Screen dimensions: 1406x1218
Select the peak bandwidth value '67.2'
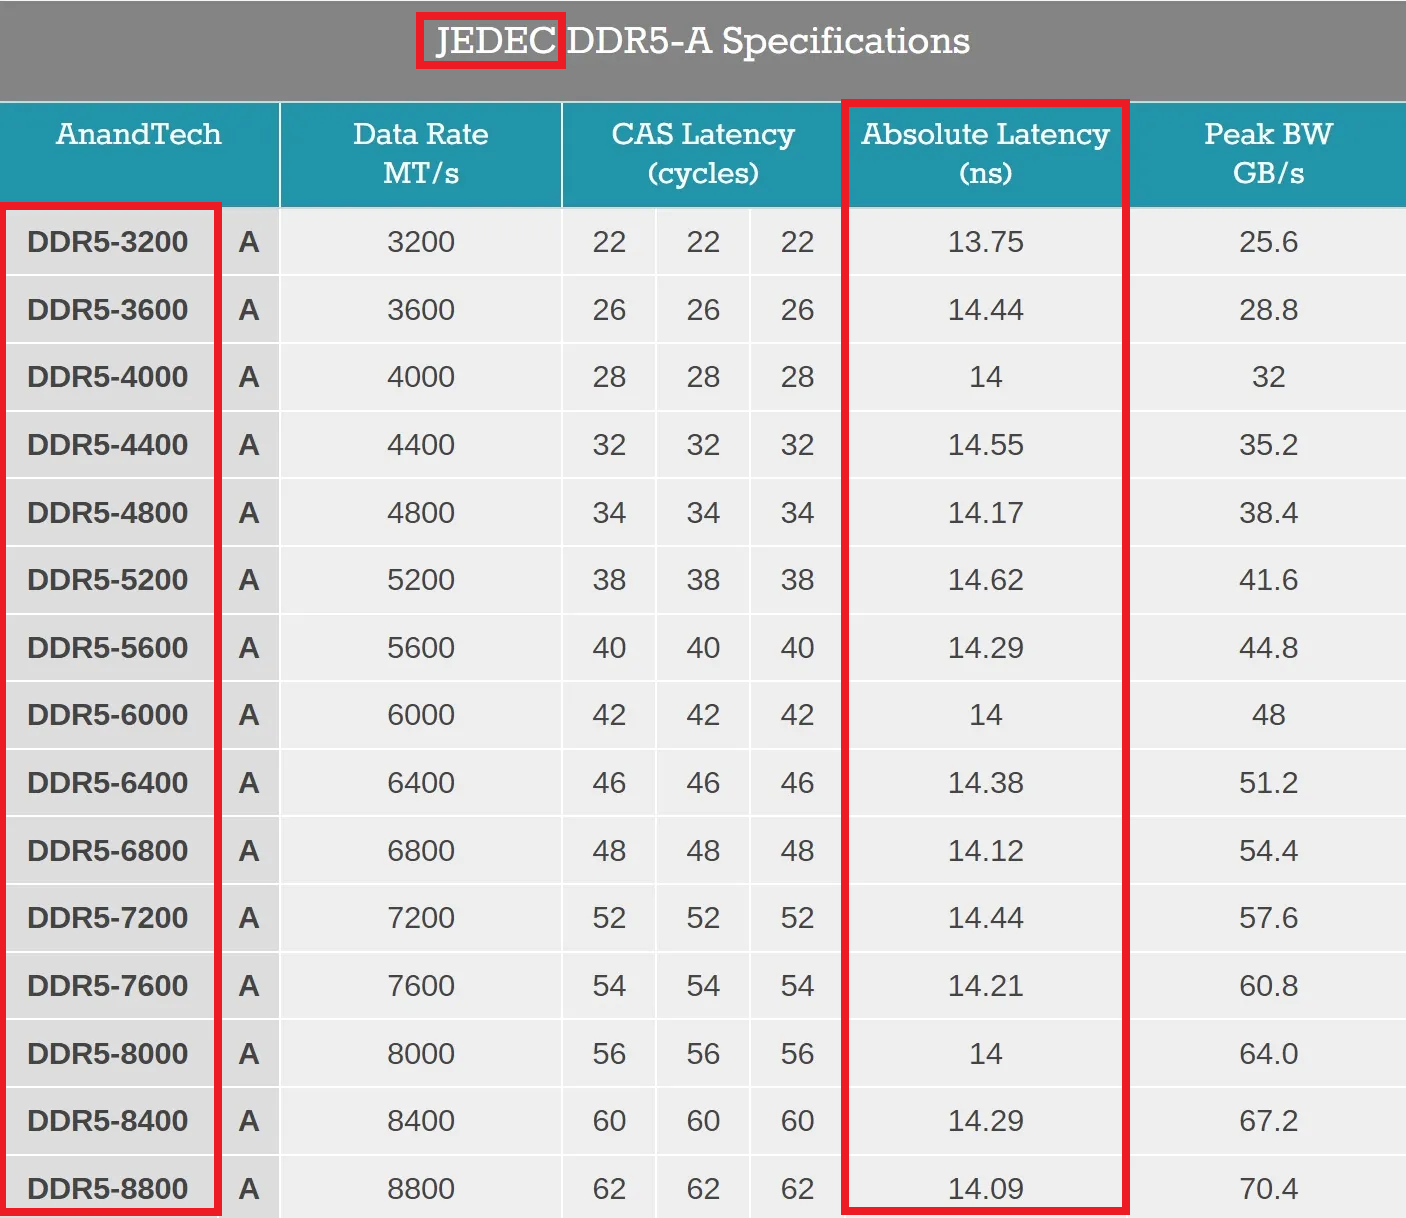click(x=1268, y=1121)
